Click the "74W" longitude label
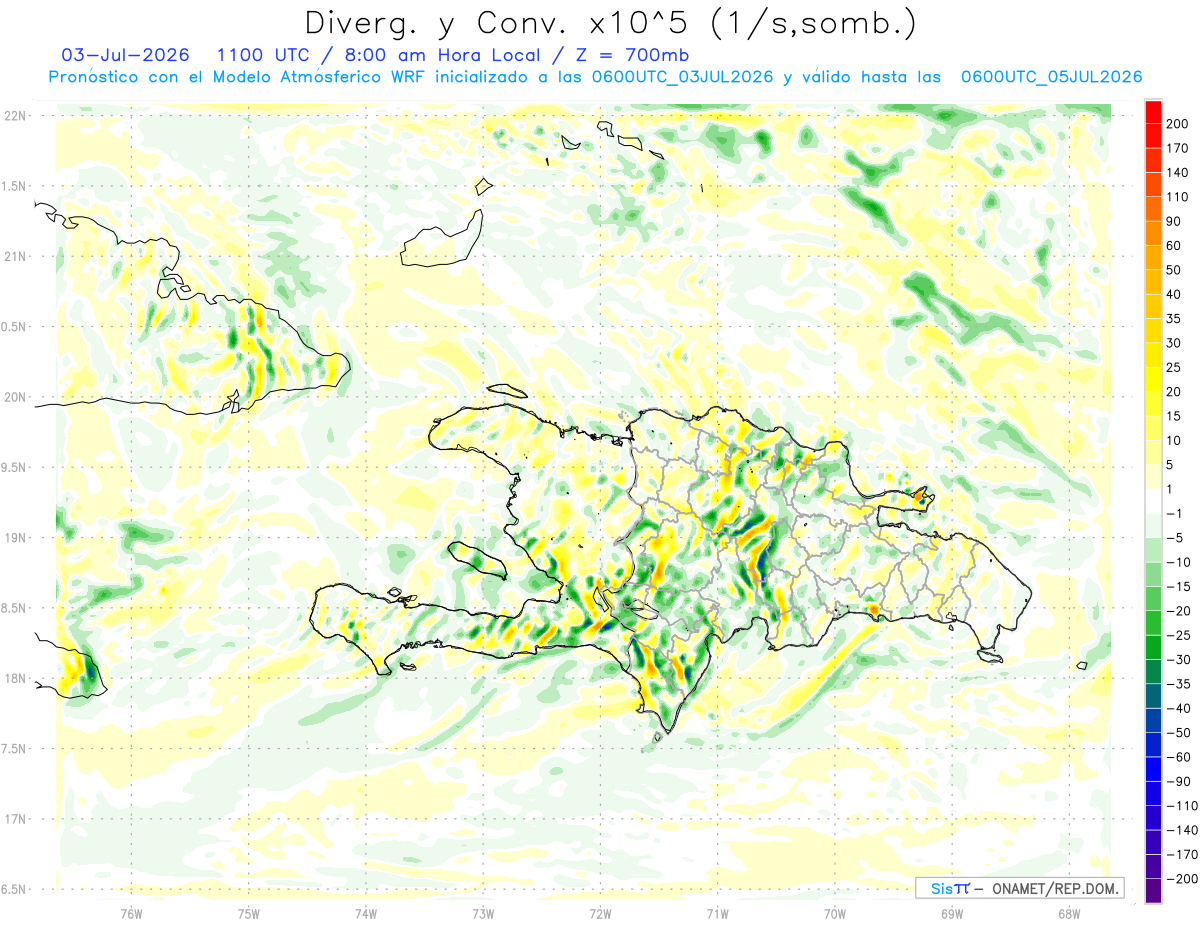This screenshot has width=1200, height=927. pyautogui.click(x=366, y=913)
